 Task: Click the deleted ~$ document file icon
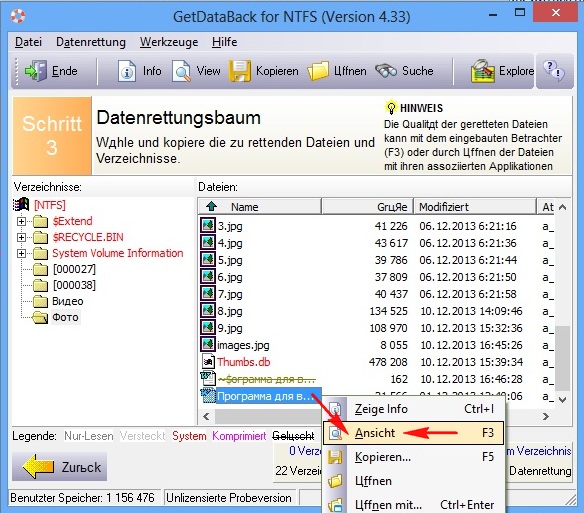tap(208, 379)
